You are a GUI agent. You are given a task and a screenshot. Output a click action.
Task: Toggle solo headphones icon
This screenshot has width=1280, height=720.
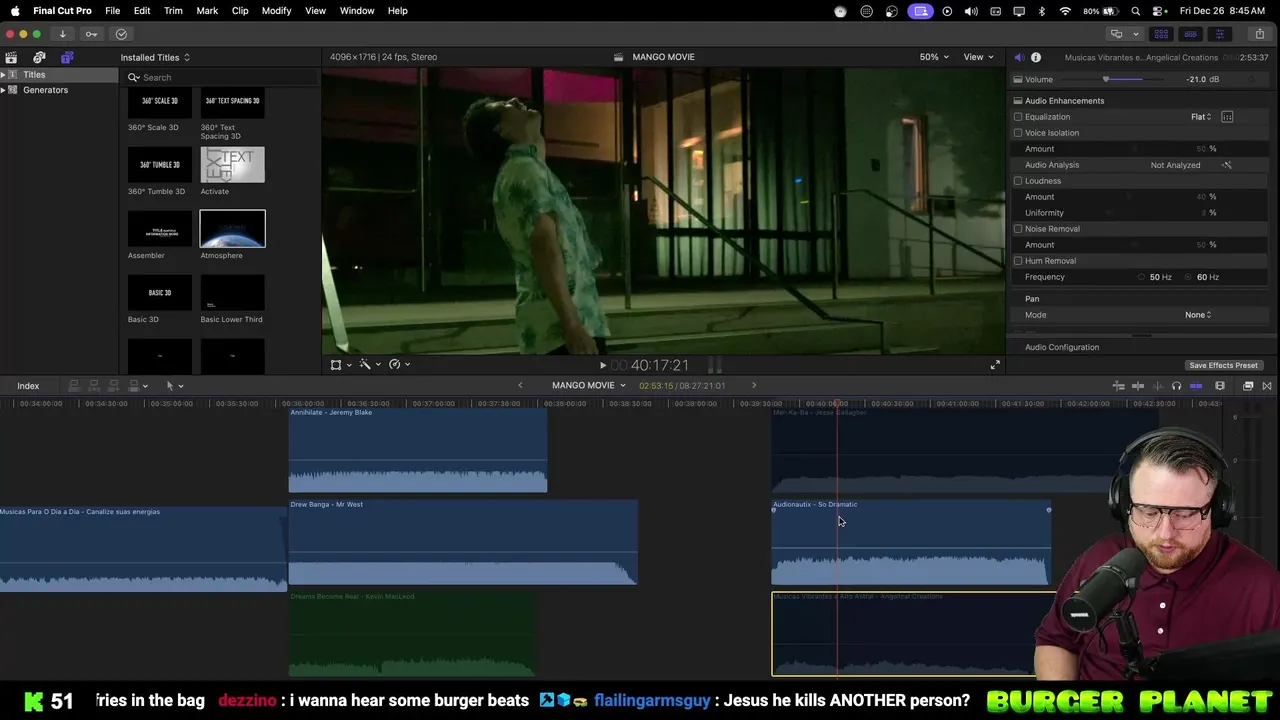pyautogui.click(x=1176, y=386)
